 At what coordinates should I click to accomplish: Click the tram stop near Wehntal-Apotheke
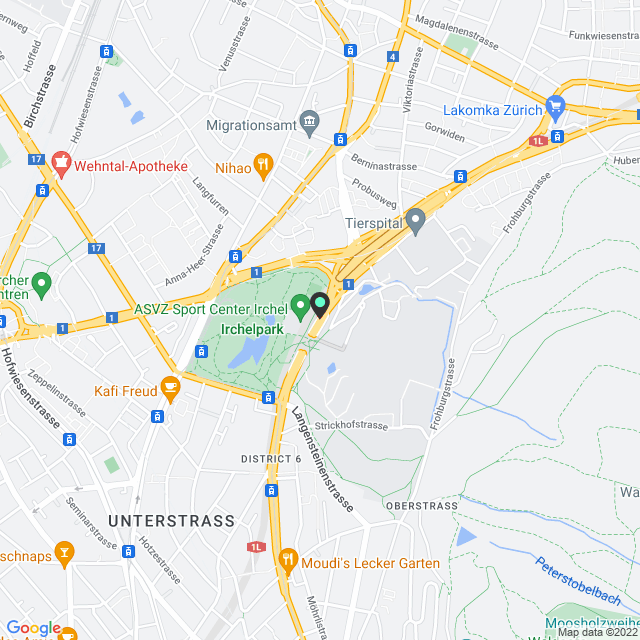pos(42,190)
